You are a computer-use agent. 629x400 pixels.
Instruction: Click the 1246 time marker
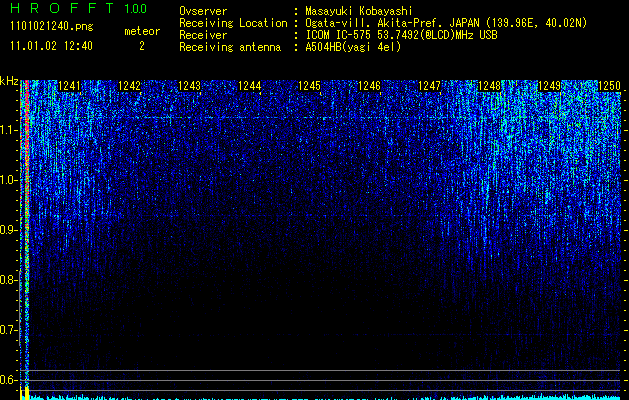coord(369,86)
